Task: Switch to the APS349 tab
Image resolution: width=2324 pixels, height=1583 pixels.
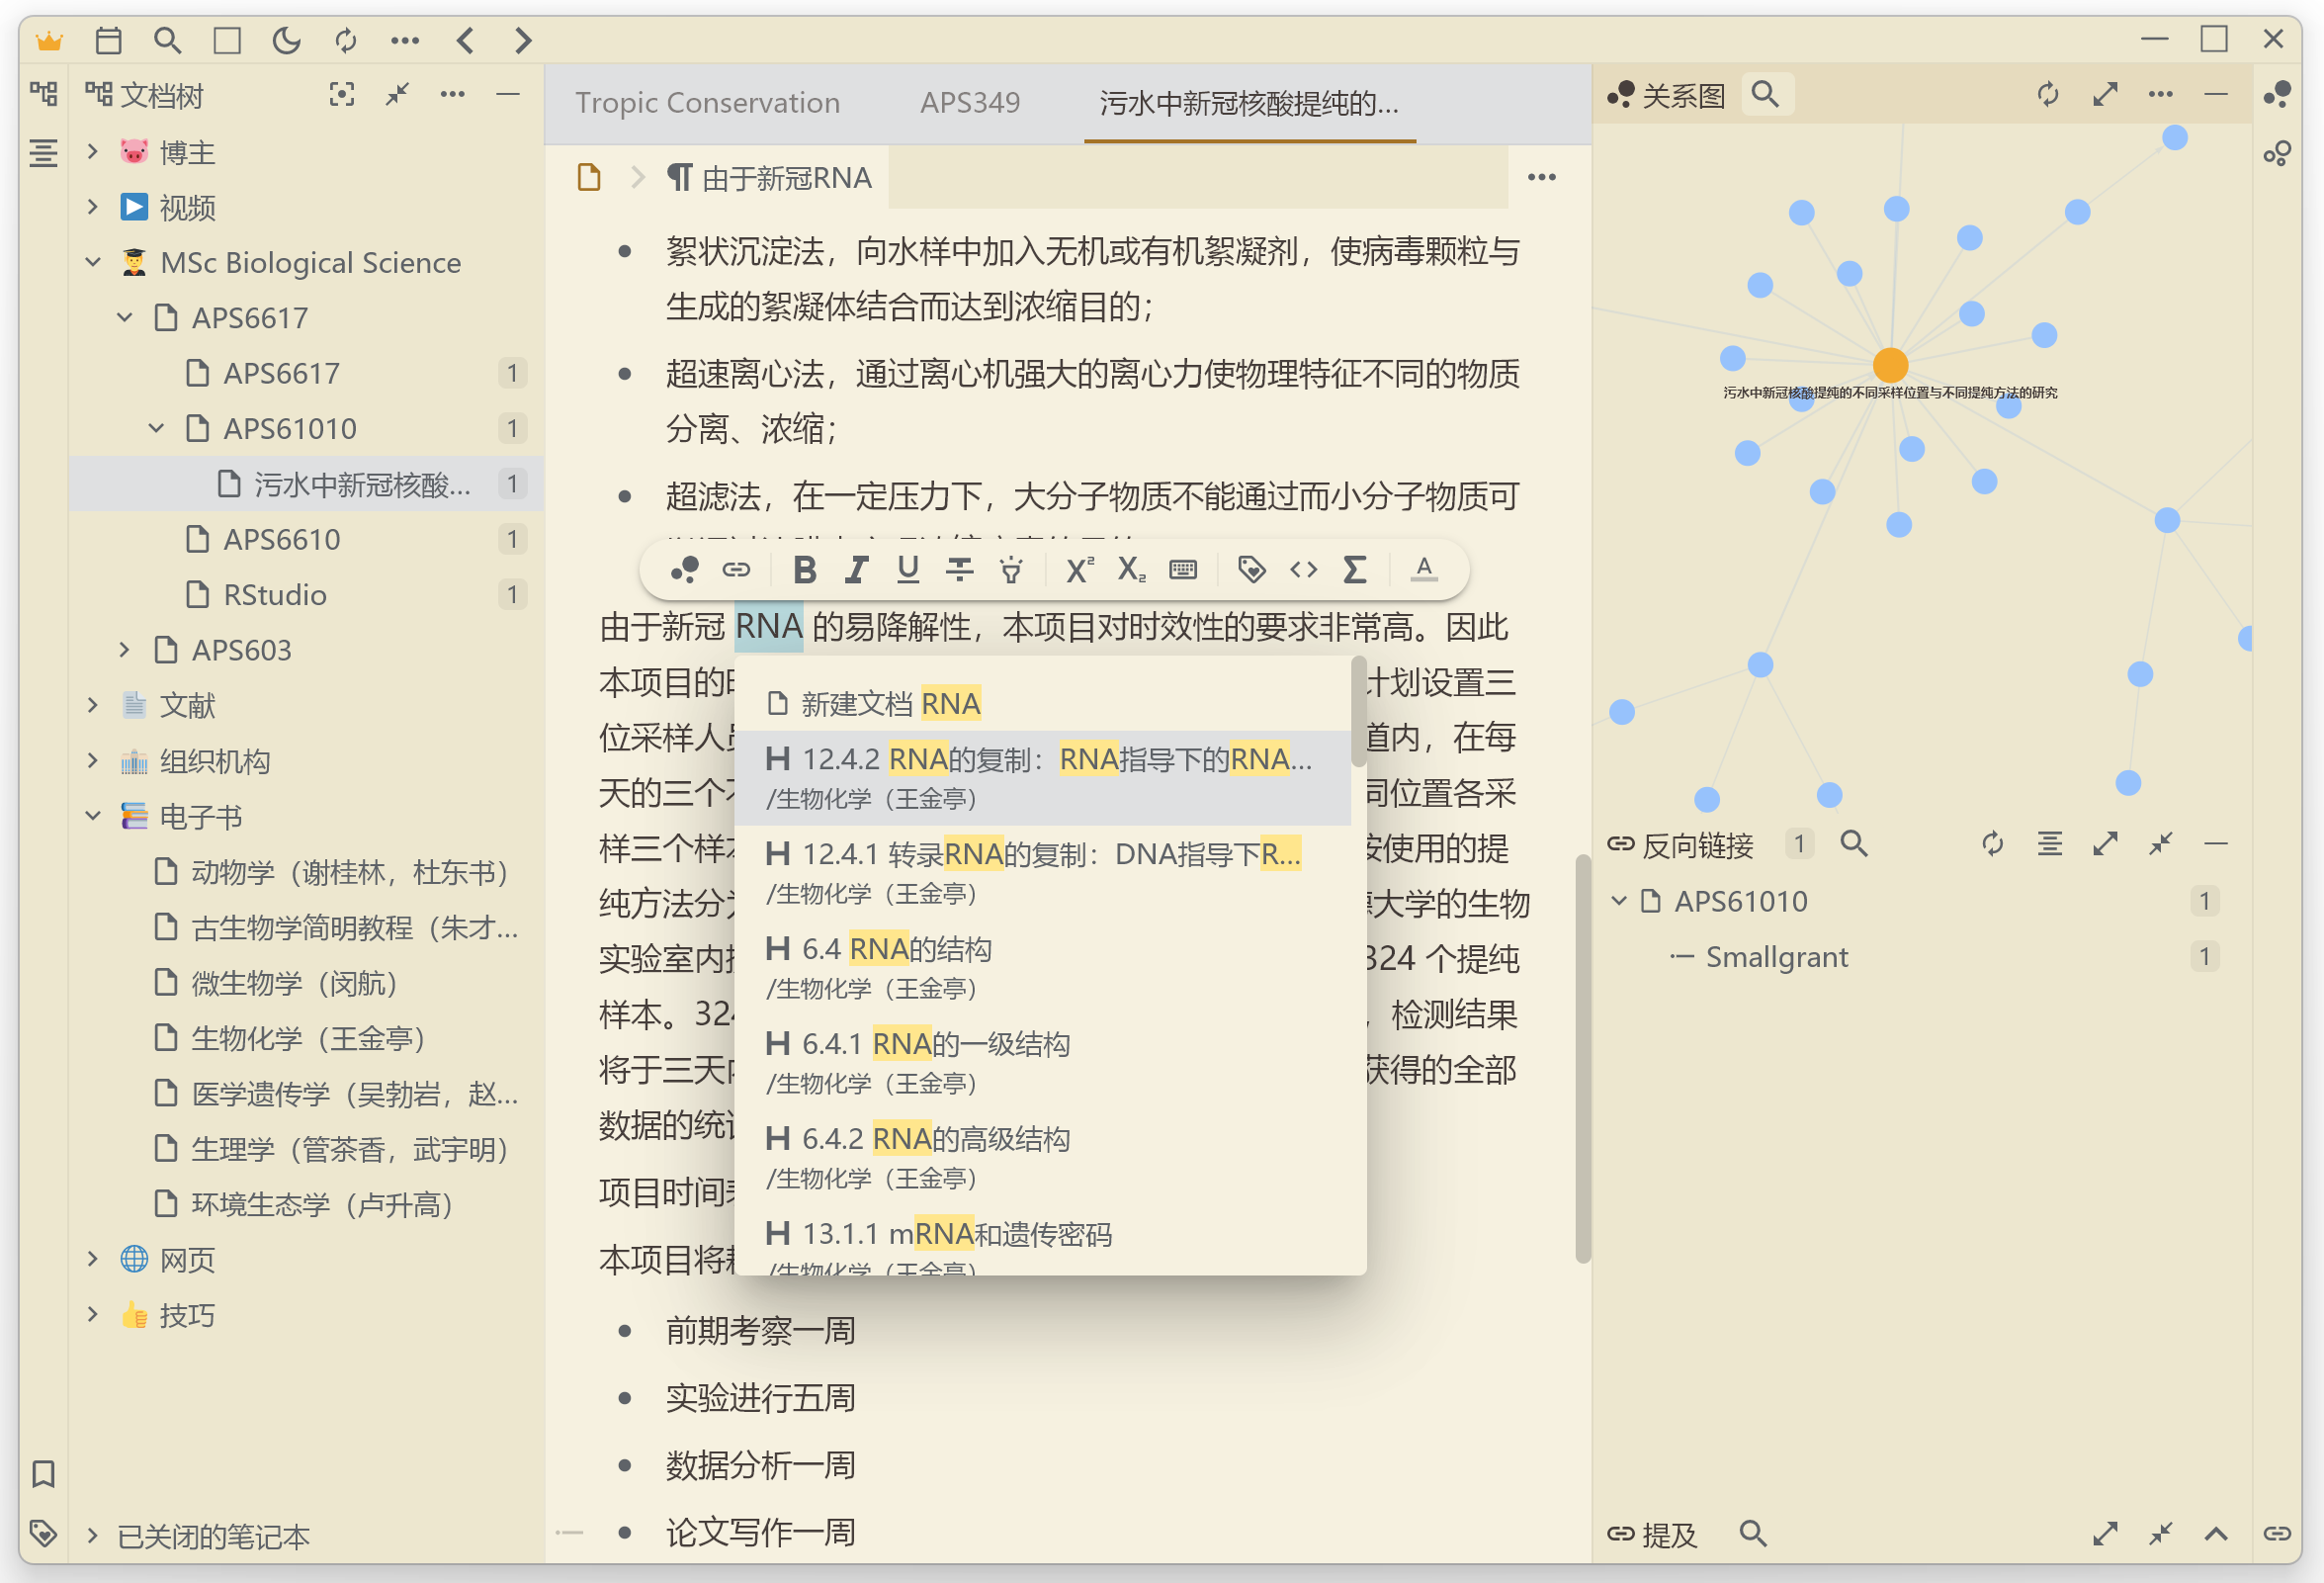Action: [969, 103]
